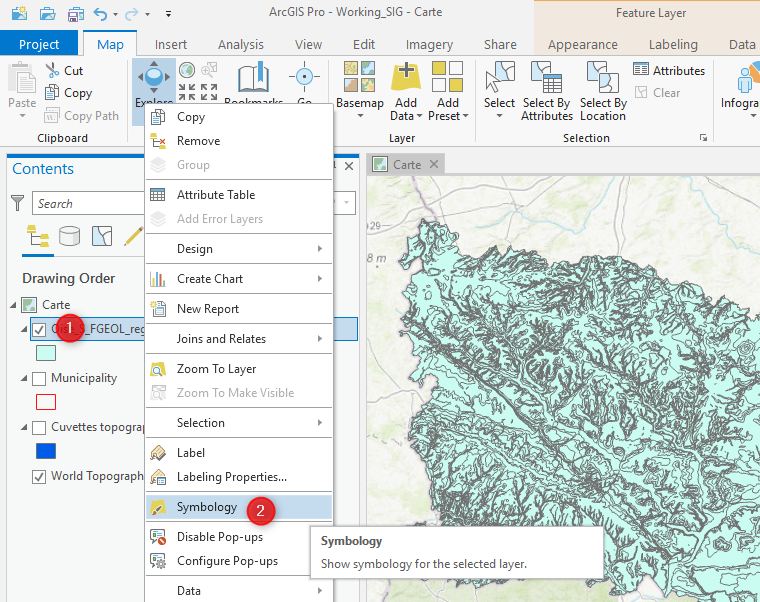Save project icon in quick access toolbar
This screenshot has height=602, width=760.
point(76,14)
